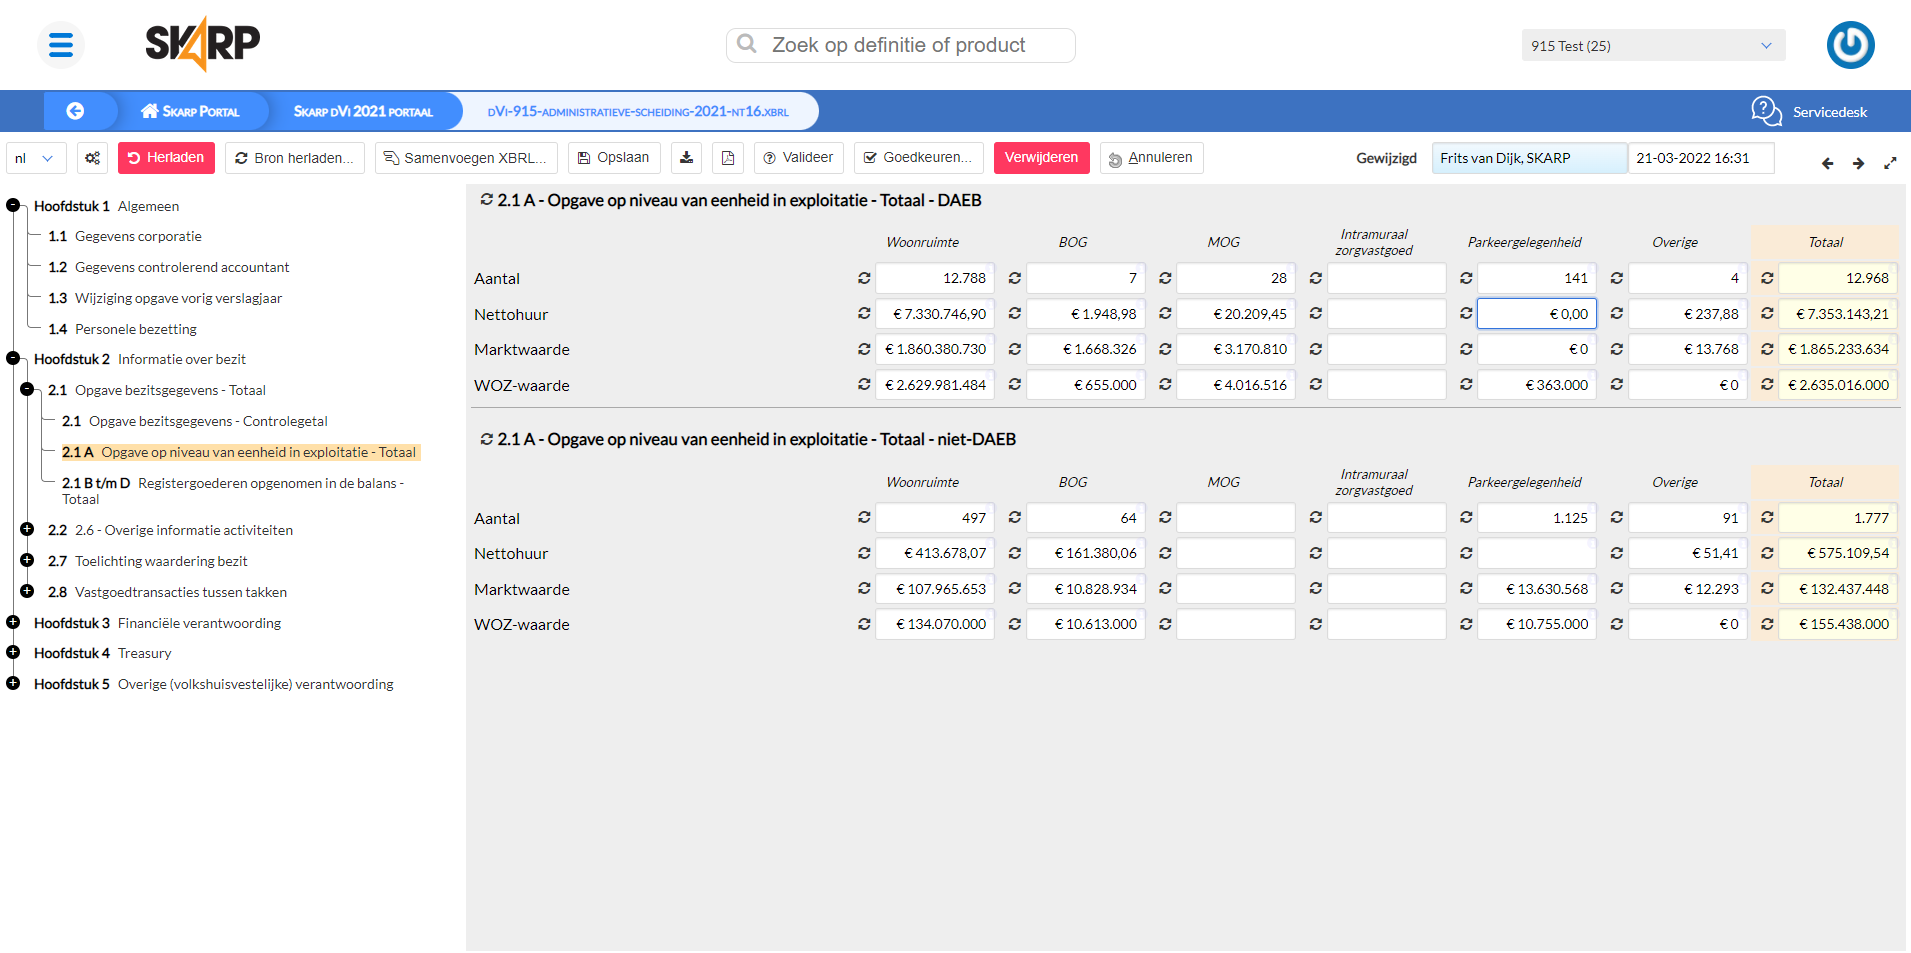Screen dimensions: 1911x953
Task: Expand Hoofdstuk 3 Financiële verantwoording
Action: [x=13, y=622]
